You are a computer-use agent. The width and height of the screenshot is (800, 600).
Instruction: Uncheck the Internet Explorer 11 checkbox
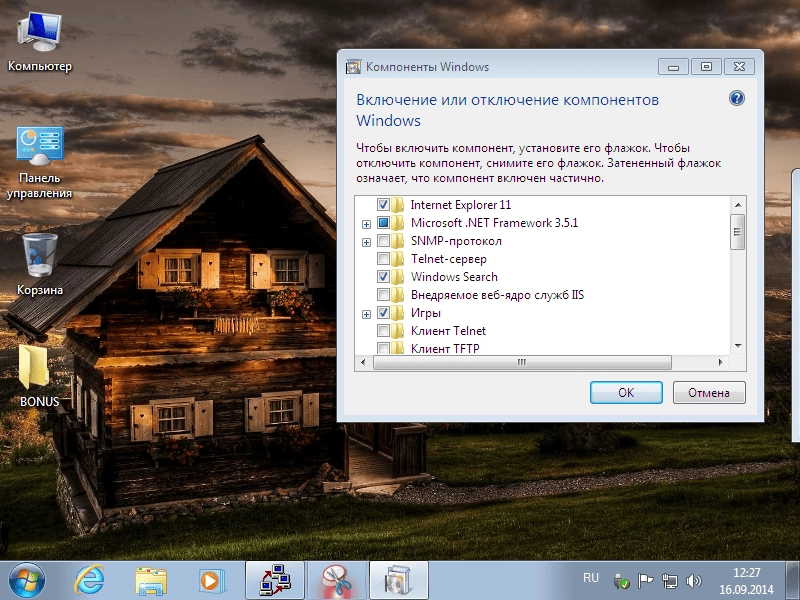[383, 205]
